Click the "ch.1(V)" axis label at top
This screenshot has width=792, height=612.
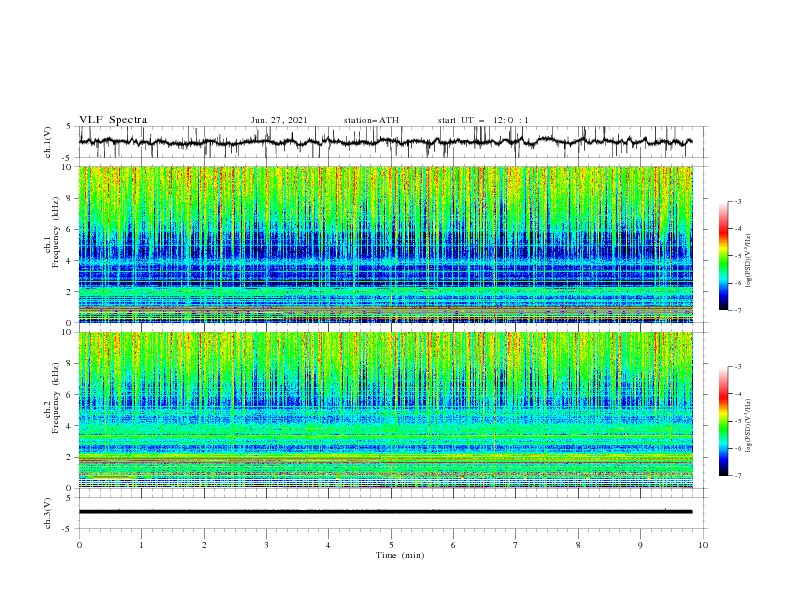point(47,142)
